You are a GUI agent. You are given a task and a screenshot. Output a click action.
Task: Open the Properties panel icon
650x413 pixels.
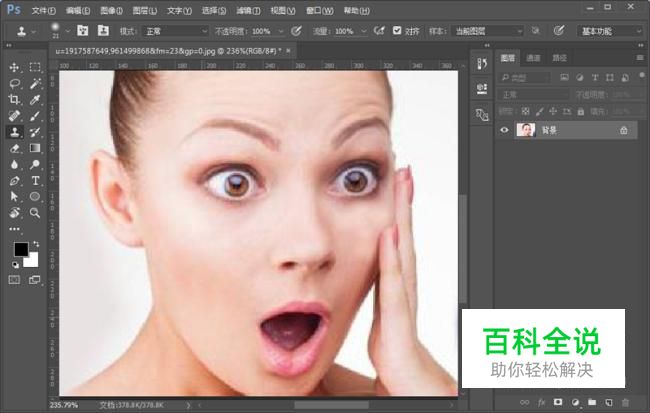pyautogui.click(x=482, y=89)
